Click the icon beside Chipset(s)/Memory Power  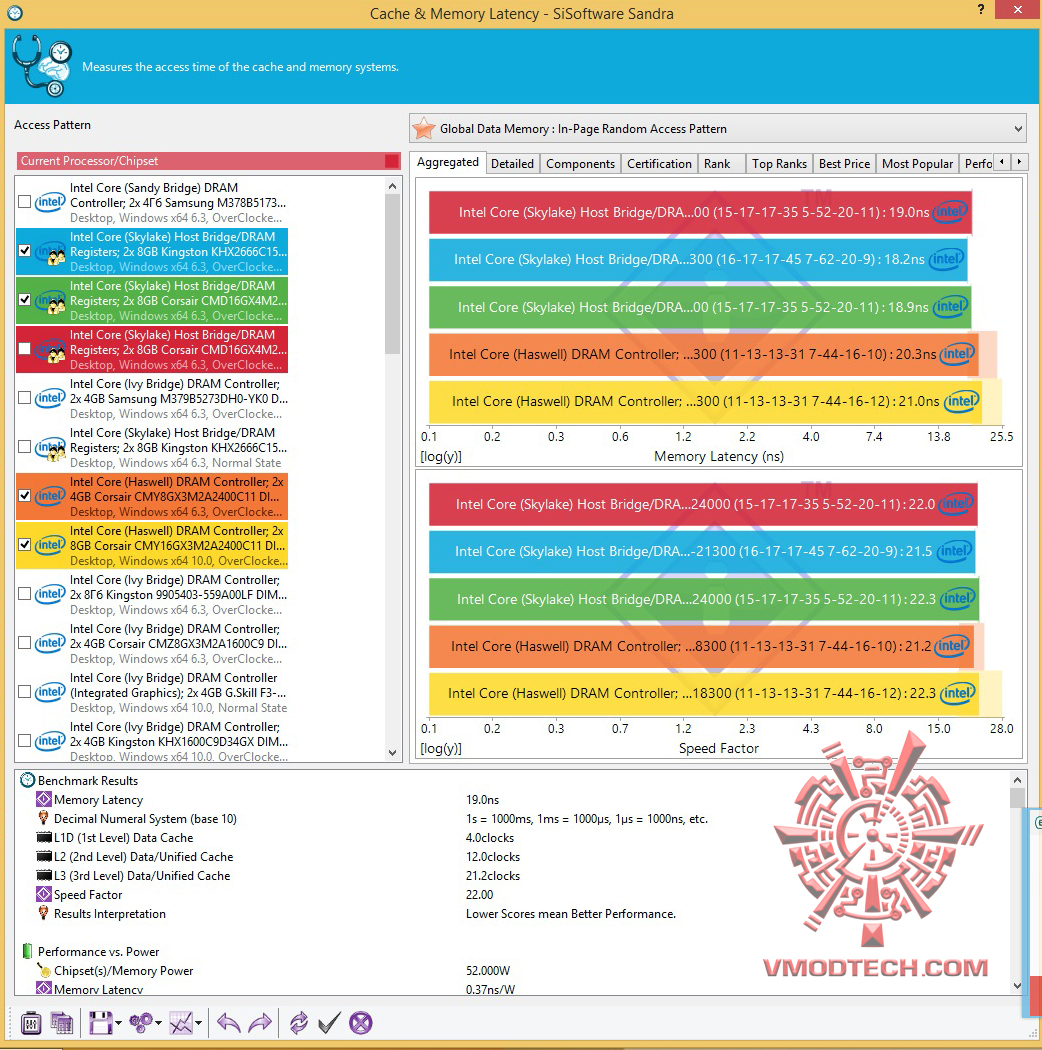(44, 970)
